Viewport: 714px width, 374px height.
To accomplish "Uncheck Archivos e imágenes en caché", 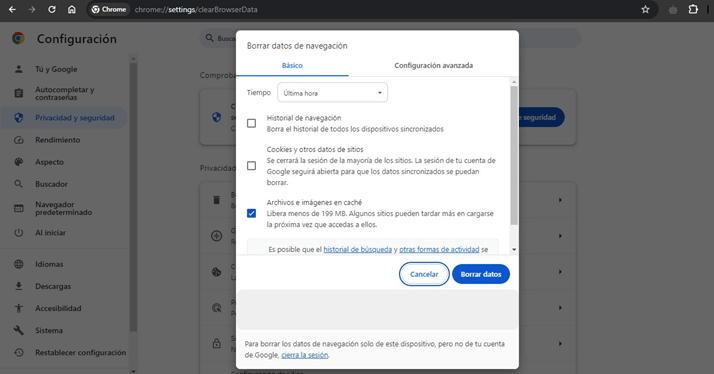I will [251, 213].
